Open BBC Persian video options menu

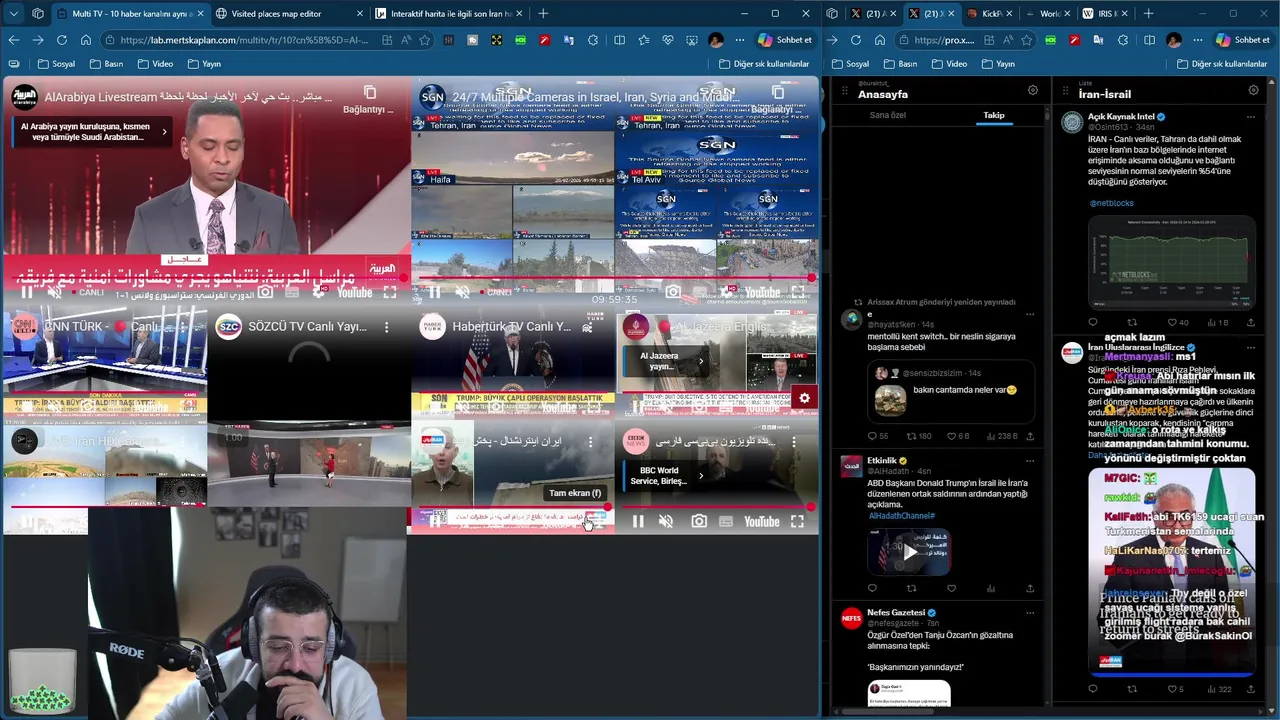click(x=794, y=441)
